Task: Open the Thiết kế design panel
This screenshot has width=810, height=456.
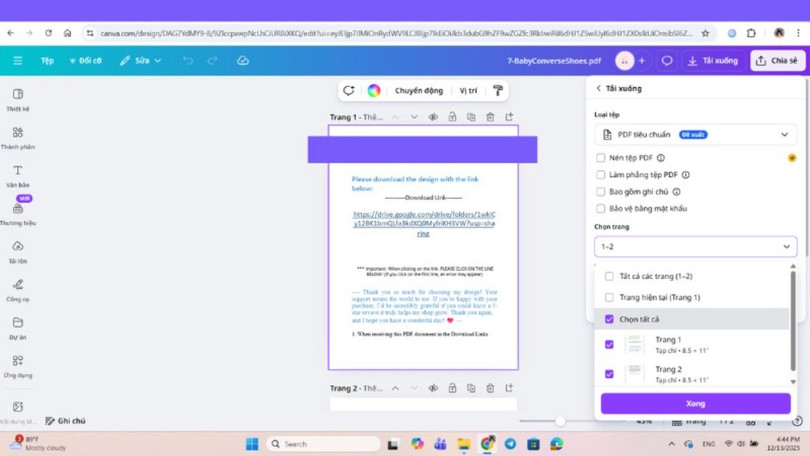Action: pyautogui.click(x=18, y=99)
